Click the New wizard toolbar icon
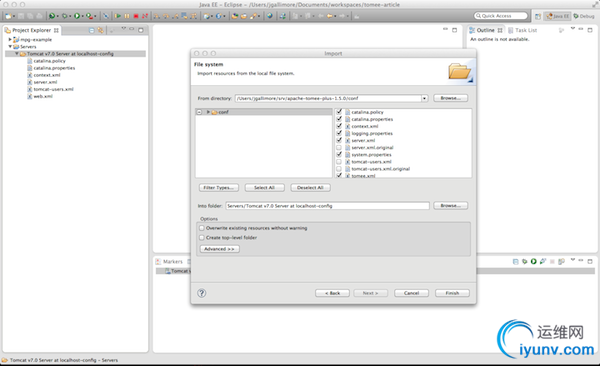The height and width of the screenshot is (366, 600). (8, 16)
